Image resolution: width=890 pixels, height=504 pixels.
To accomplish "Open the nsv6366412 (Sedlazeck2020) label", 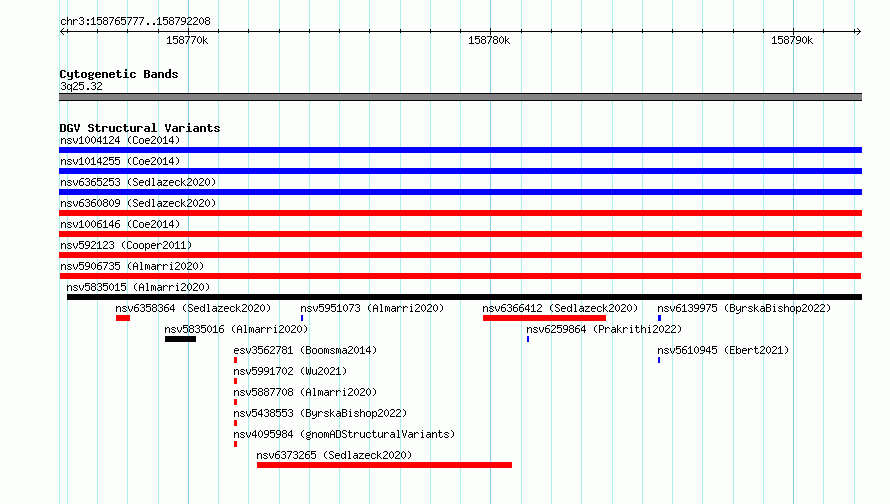I will 560,308.
